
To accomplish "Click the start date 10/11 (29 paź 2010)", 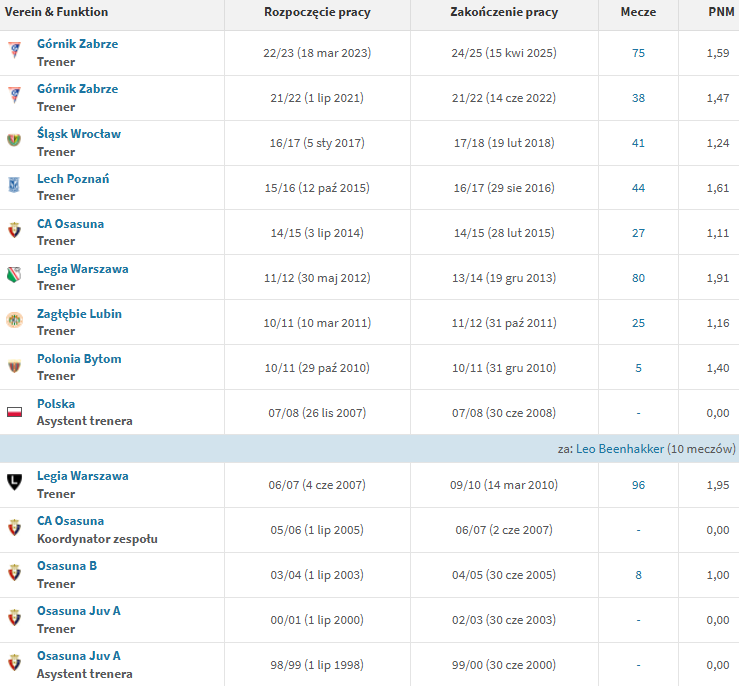I will (x=317, y=368).
